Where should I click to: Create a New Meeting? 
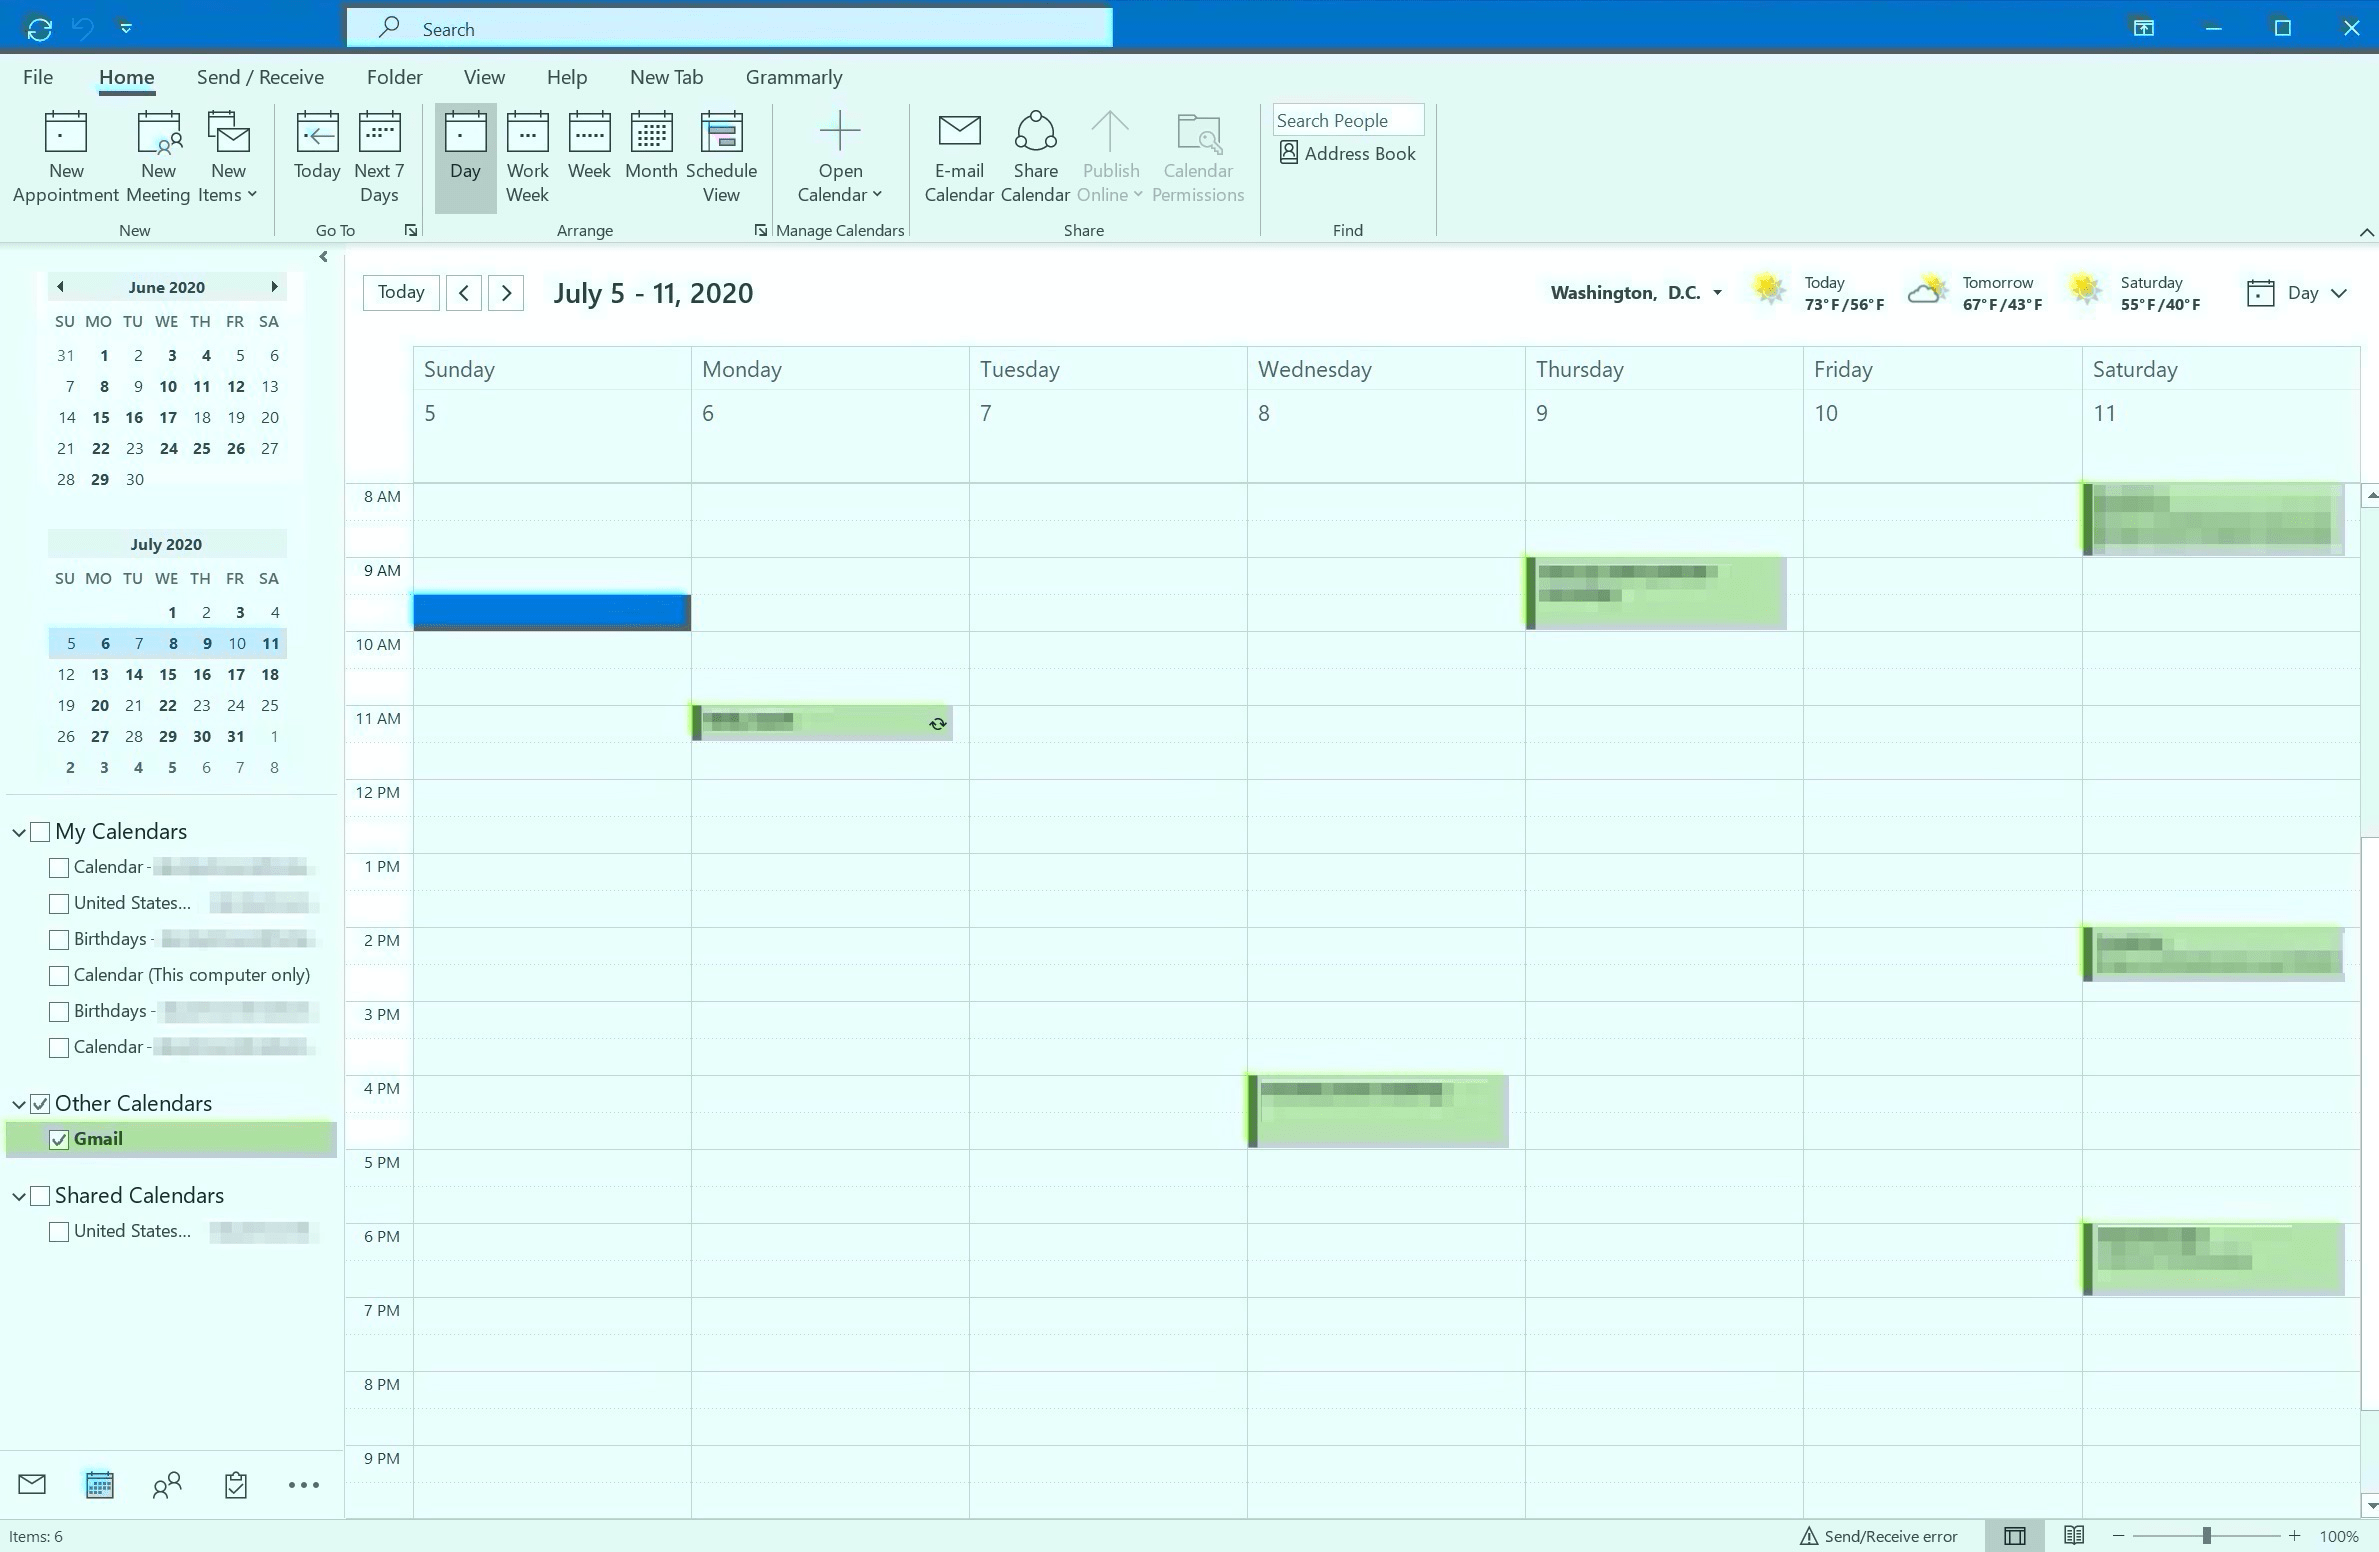[x=158, y=158]
